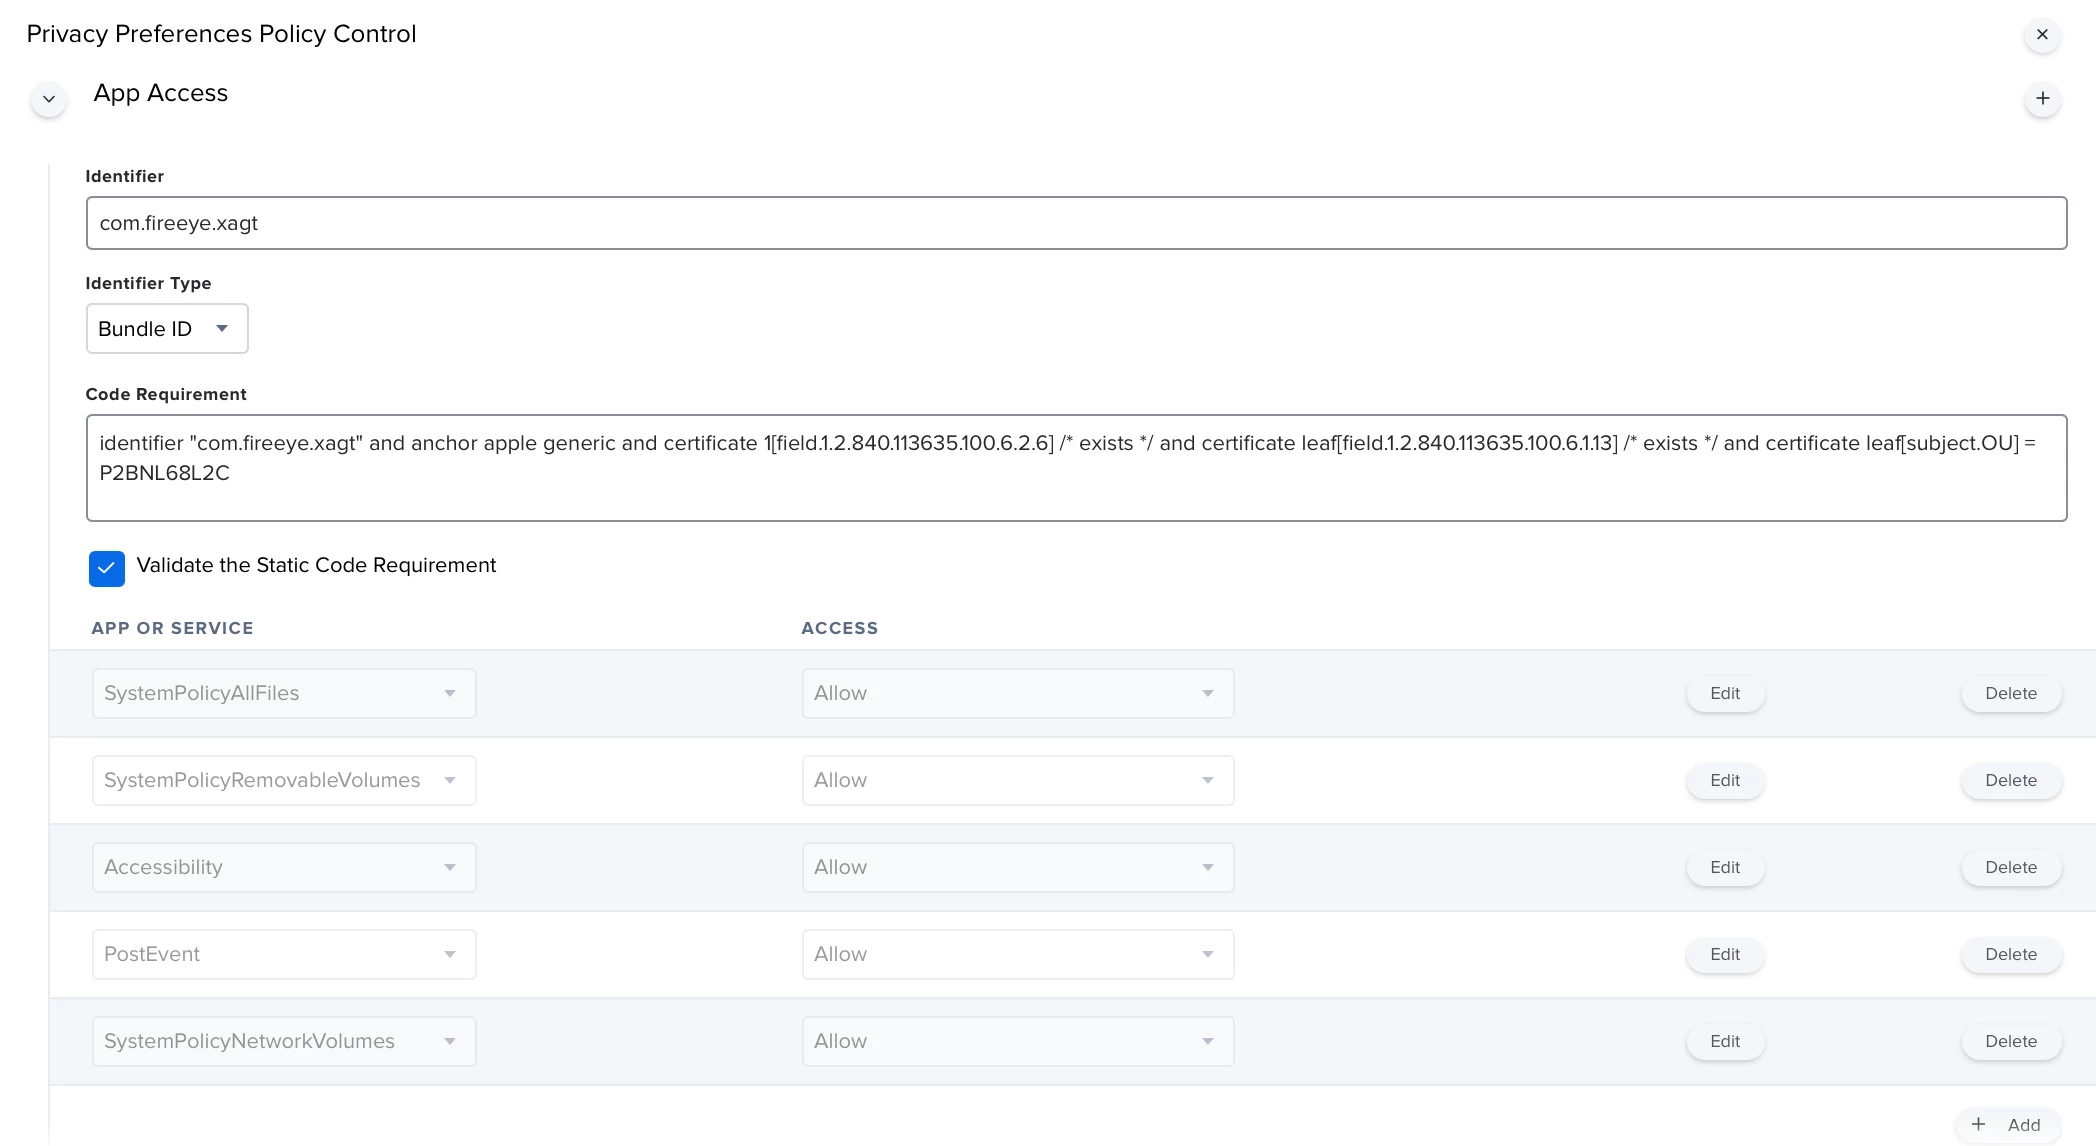Delete the Accessibility row
The height and width of the screenshot is (1146, 2096).
point(2010,867)
